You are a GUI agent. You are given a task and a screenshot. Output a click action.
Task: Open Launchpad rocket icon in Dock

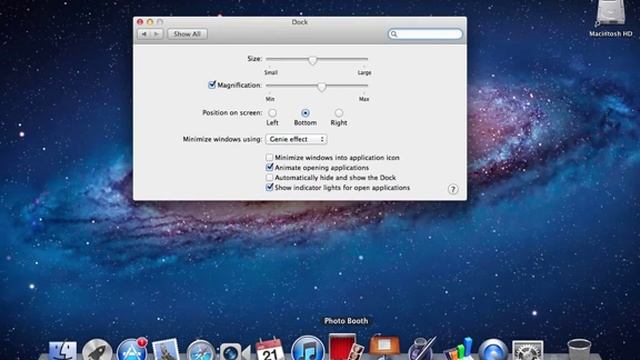click(97, 350)
